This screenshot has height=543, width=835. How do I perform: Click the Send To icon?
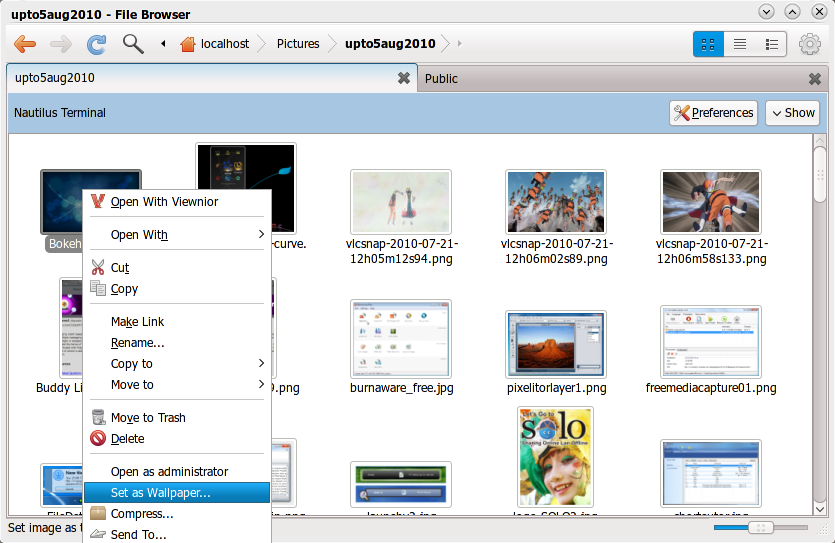(x=98, y=533)
